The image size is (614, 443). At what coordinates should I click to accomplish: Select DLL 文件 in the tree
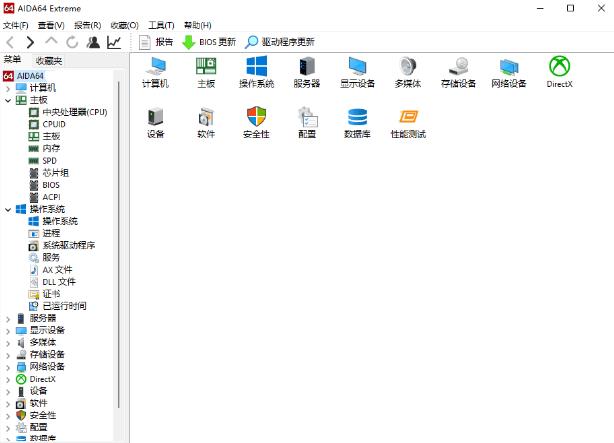point(52,282)
